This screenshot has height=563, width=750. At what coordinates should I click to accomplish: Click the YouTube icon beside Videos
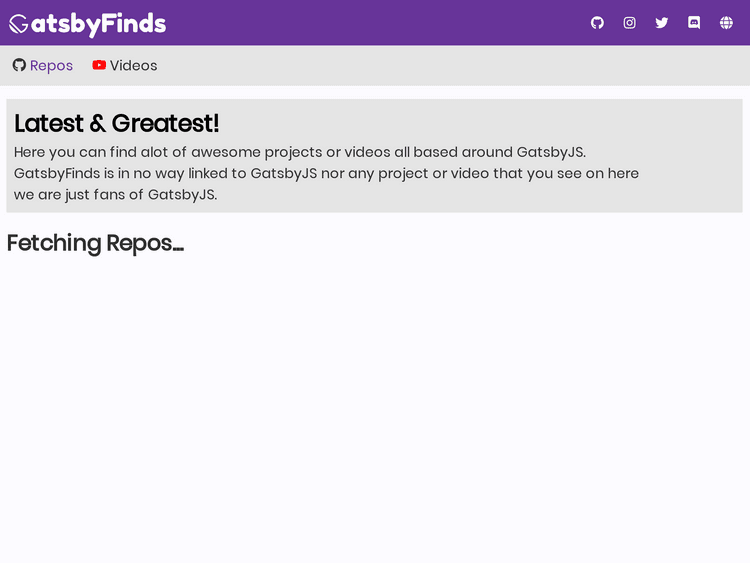click(99, 65)
